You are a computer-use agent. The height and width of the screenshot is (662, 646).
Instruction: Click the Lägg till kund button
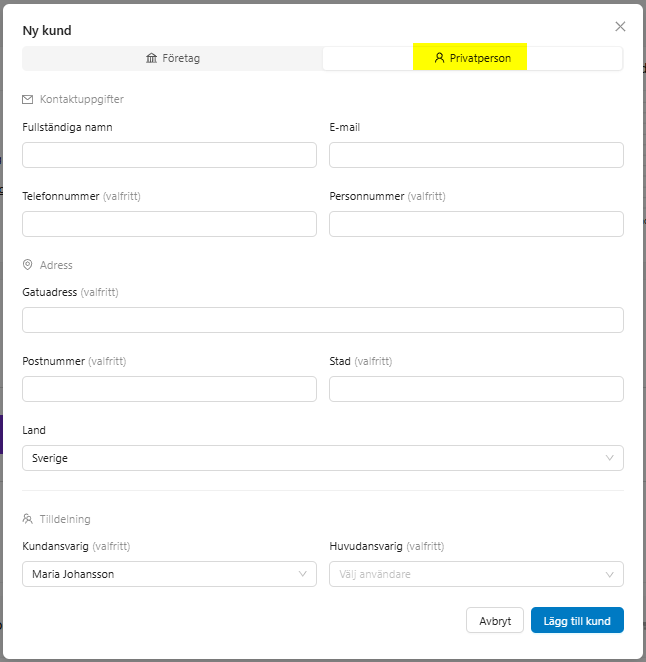tap(577, 620)
